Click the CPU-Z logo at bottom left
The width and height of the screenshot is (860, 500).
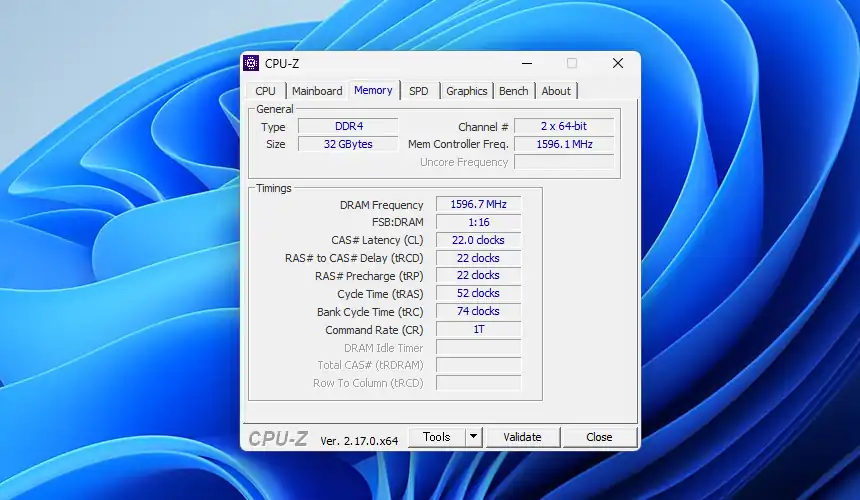tap(278, 438)
